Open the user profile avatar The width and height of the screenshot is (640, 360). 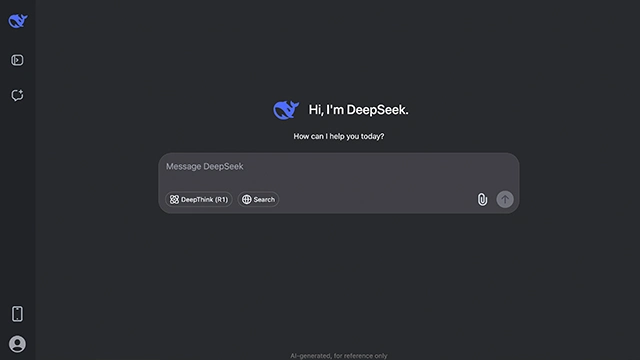click(17, 344)
